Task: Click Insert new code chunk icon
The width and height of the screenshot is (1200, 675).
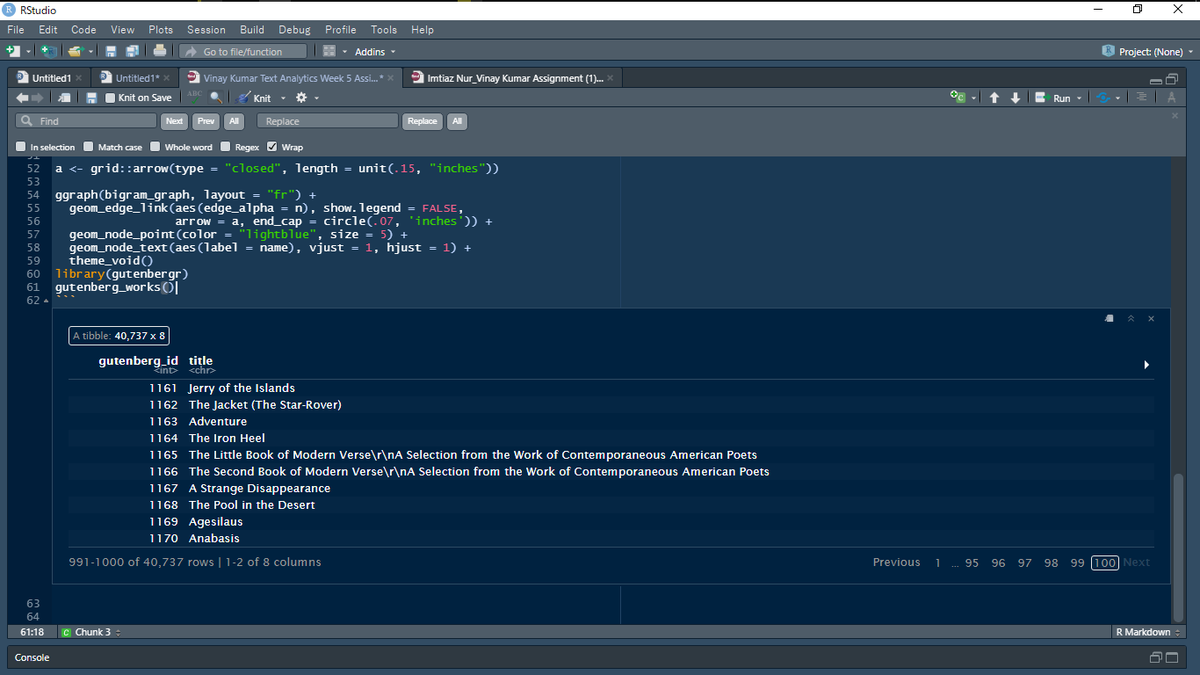Action: (958, 97)
